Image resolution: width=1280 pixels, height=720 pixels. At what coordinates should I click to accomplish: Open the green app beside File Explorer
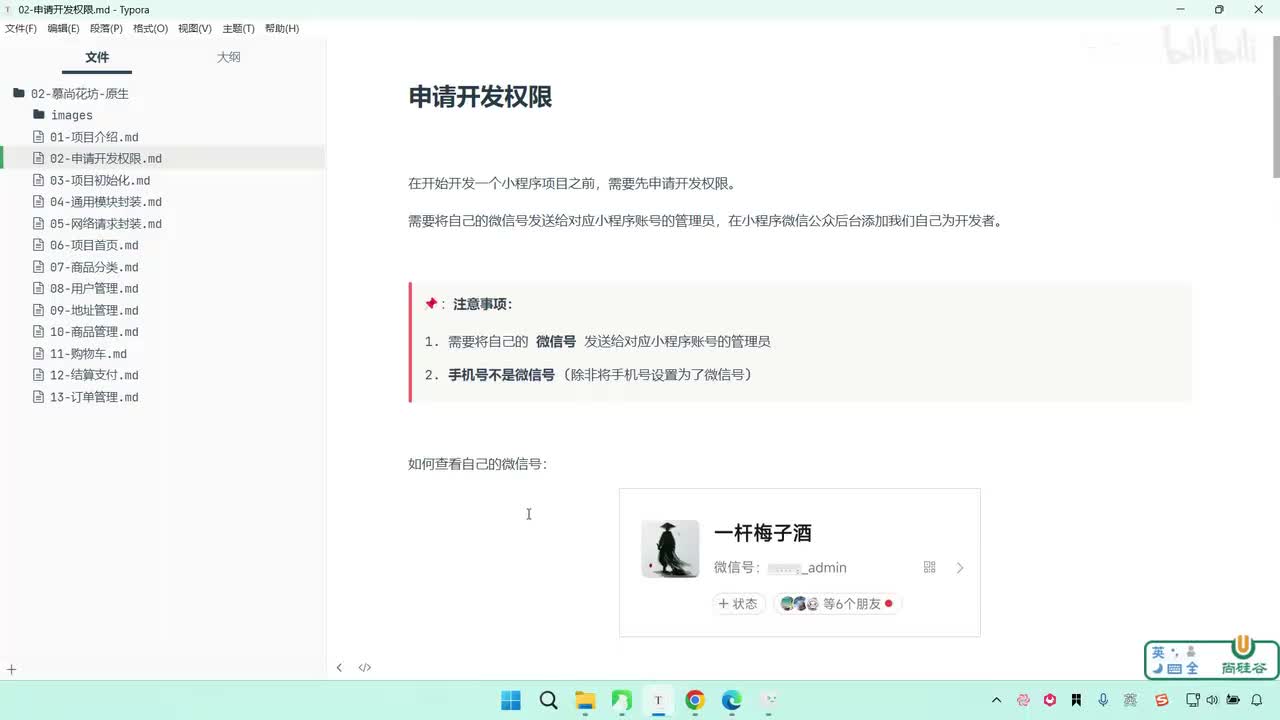[x=621, y=700]
